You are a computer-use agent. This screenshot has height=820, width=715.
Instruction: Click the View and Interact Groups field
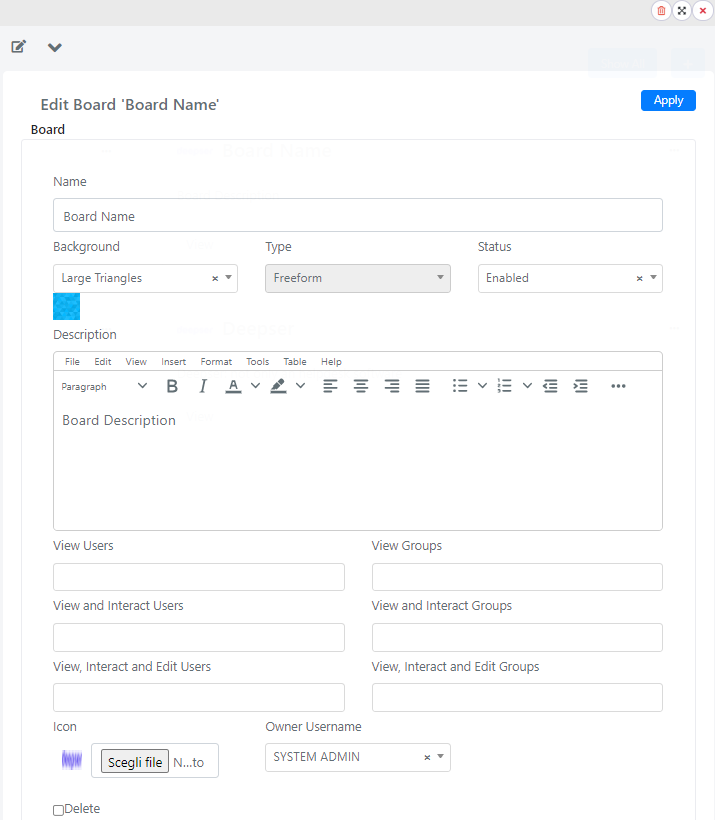517,637
